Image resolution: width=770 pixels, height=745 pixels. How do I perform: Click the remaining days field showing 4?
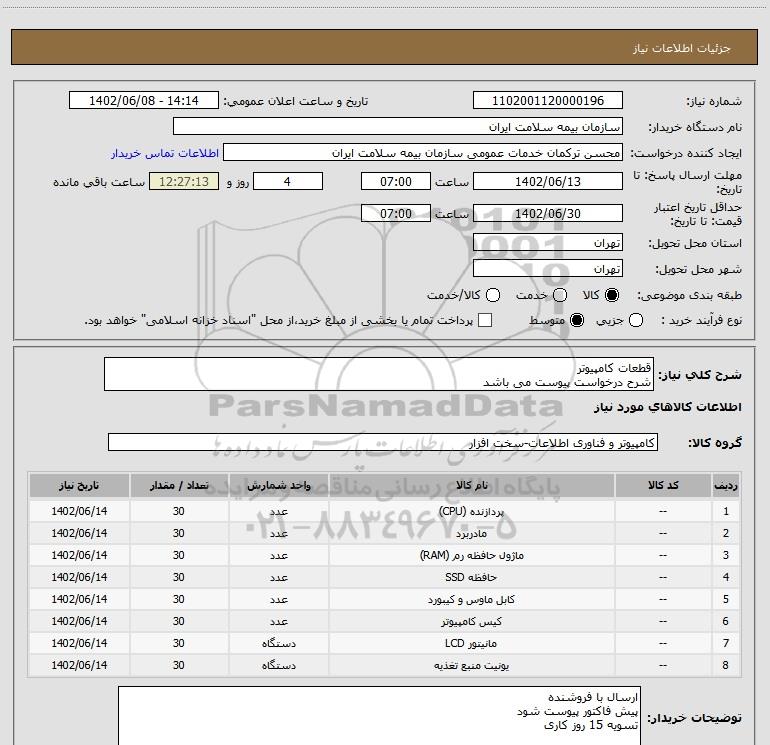click(x=287, y=181)
